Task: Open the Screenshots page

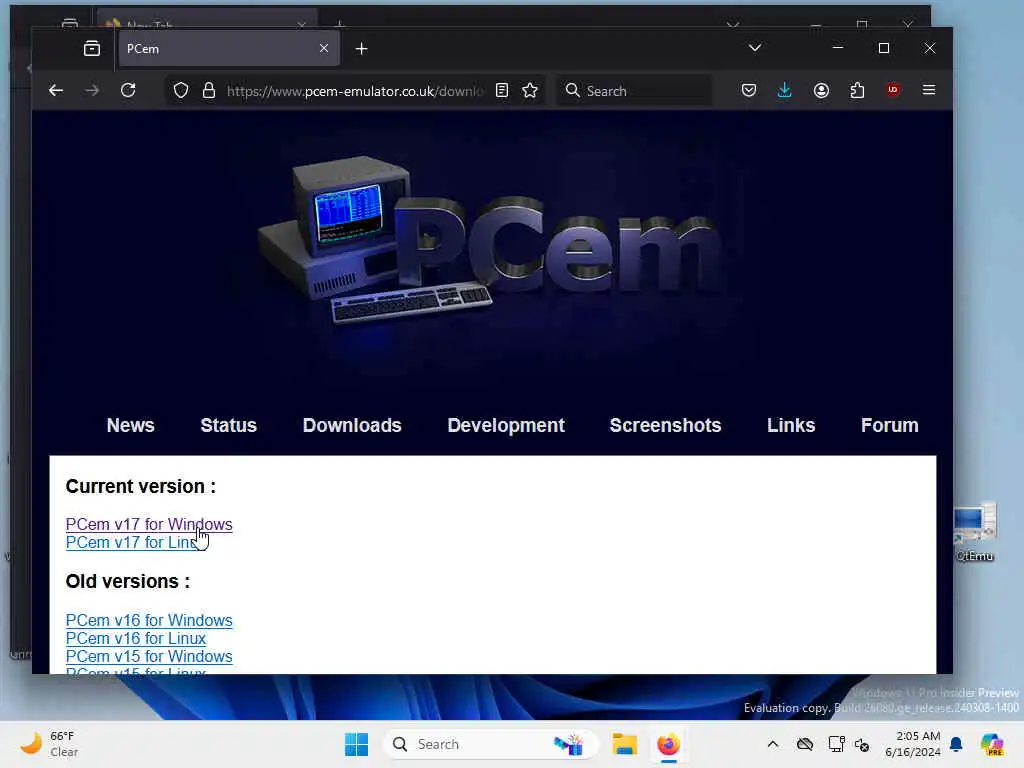Action: click(665, 425)
